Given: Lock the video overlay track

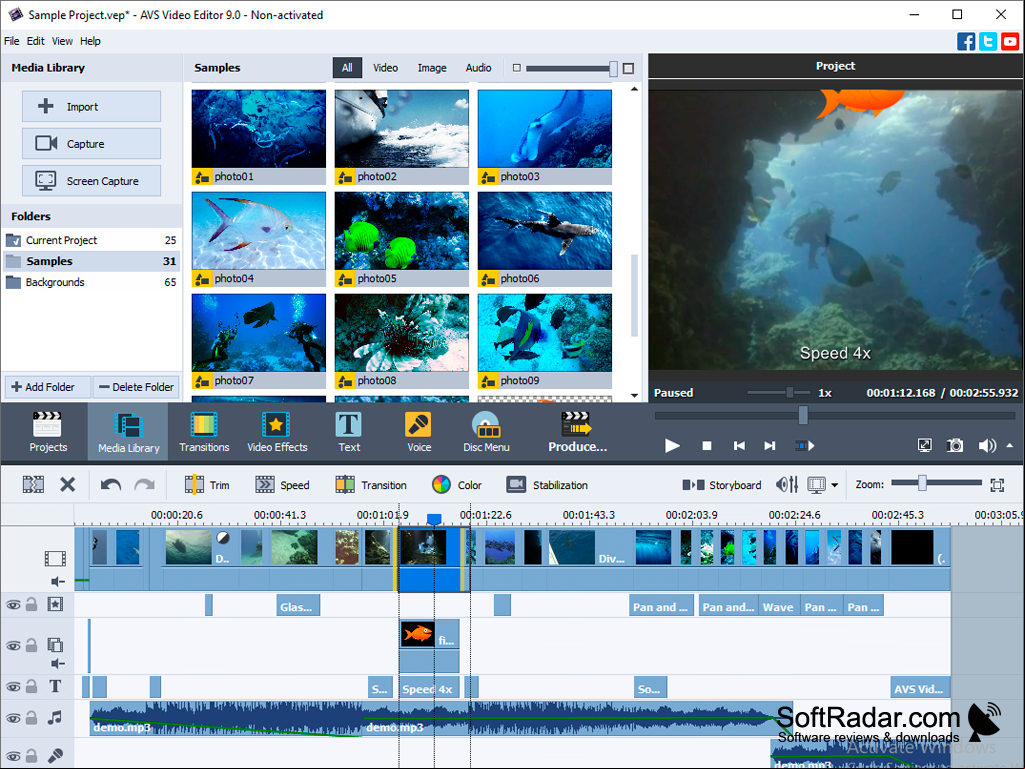Looking at the screenshot, I should click(31, 645).
